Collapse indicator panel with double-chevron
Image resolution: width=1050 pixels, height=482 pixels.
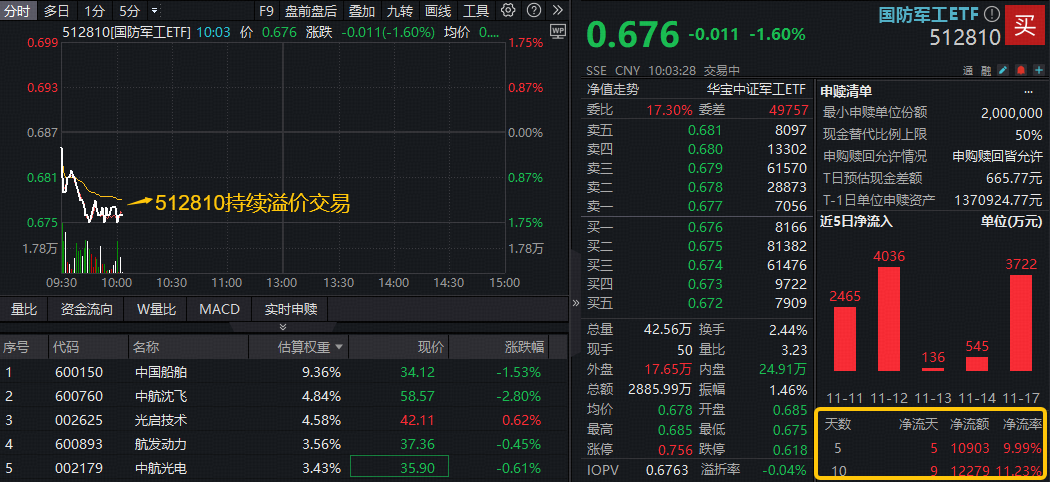point(283,327)
